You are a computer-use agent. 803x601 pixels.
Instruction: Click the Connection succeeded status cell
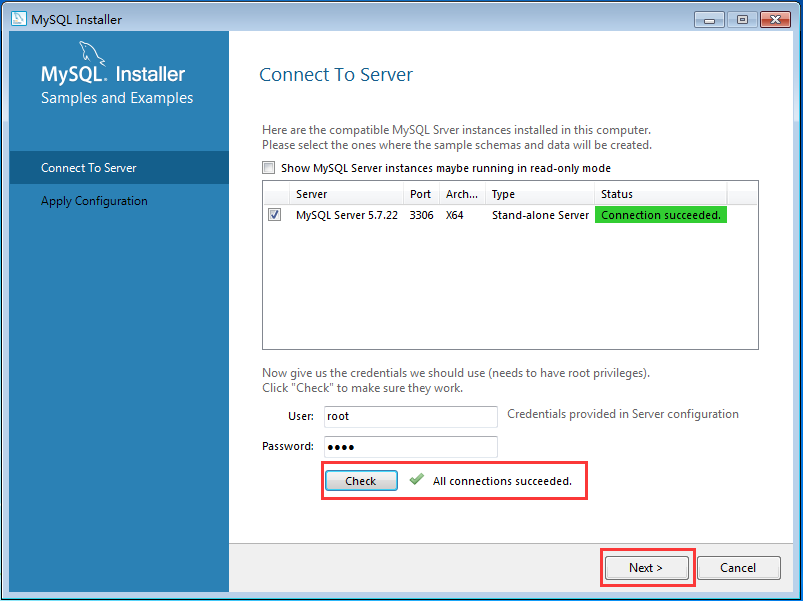tap(661, 215)
